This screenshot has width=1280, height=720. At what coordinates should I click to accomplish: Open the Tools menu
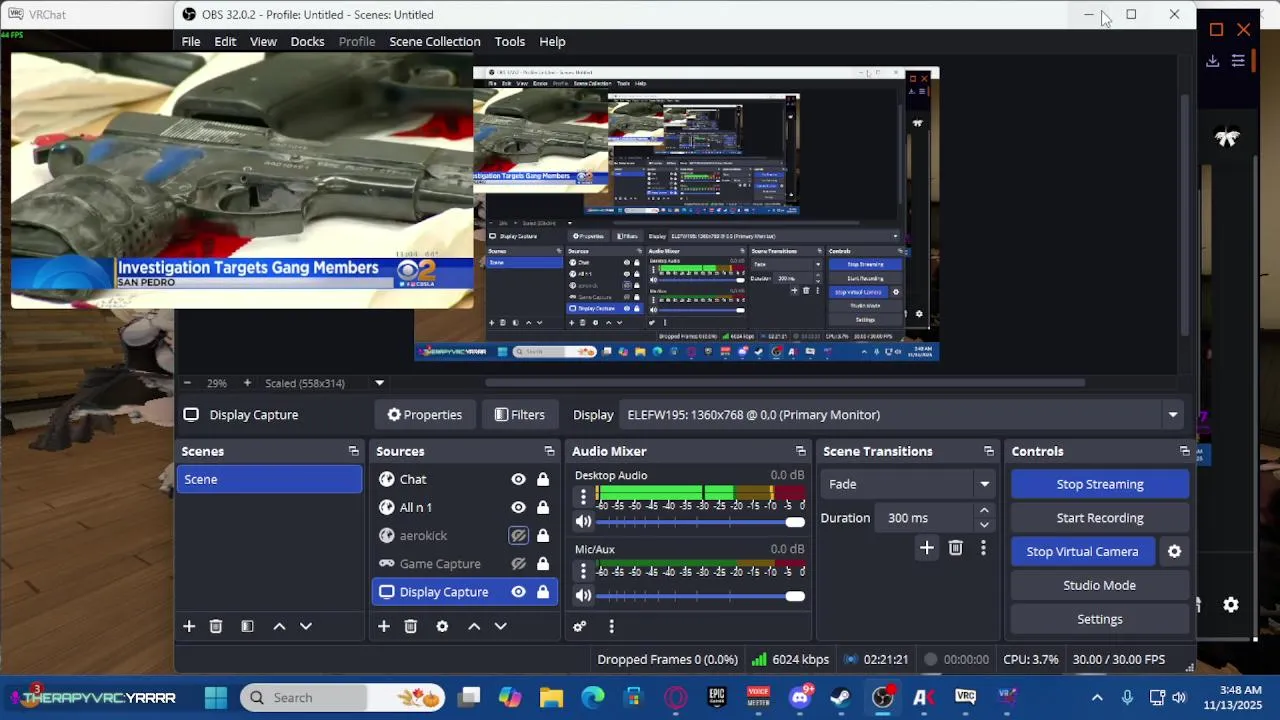[510, 41]
